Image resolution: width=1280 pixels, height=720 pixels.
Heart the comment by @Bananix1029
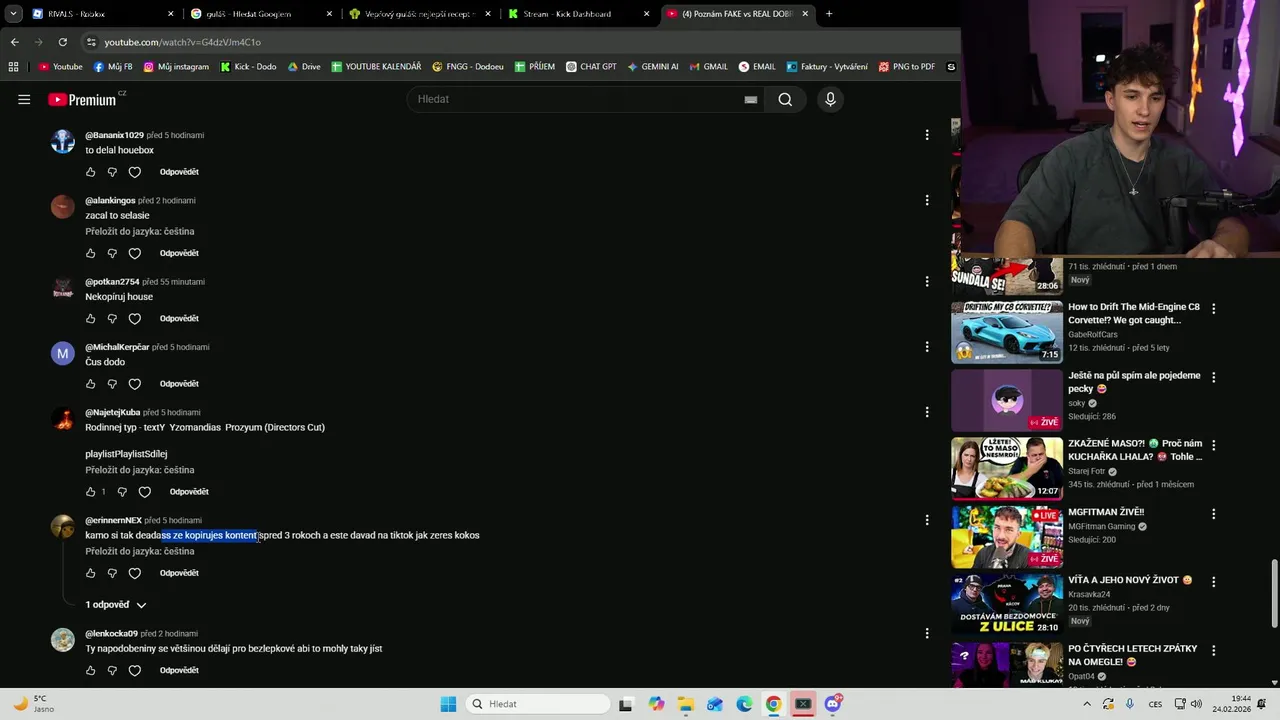(x=135, y=172)
